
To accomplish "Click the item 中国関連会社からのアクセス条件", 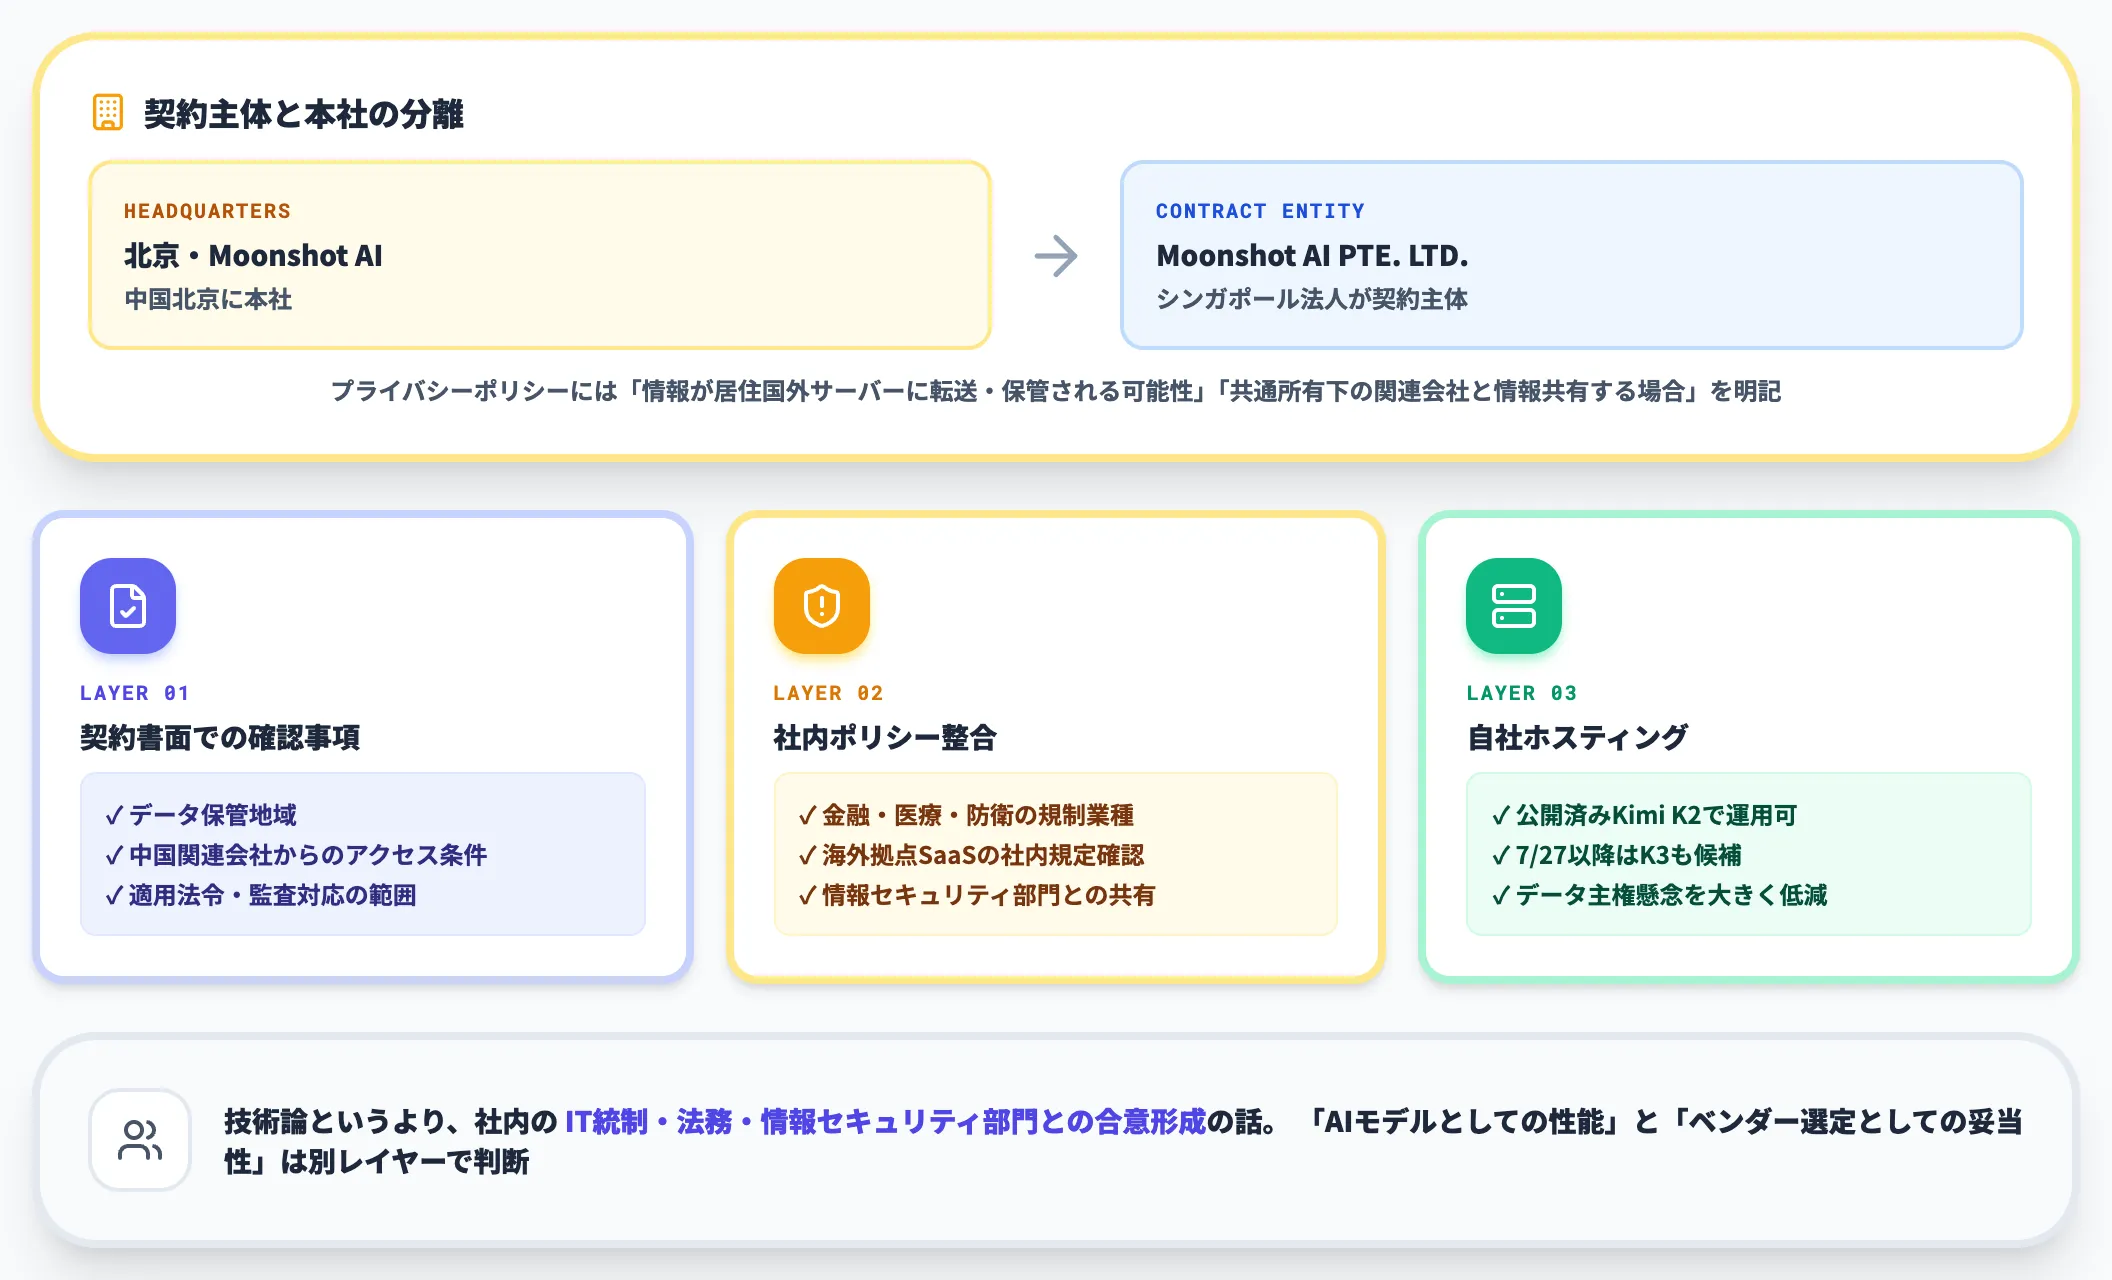I will [296, 855].
